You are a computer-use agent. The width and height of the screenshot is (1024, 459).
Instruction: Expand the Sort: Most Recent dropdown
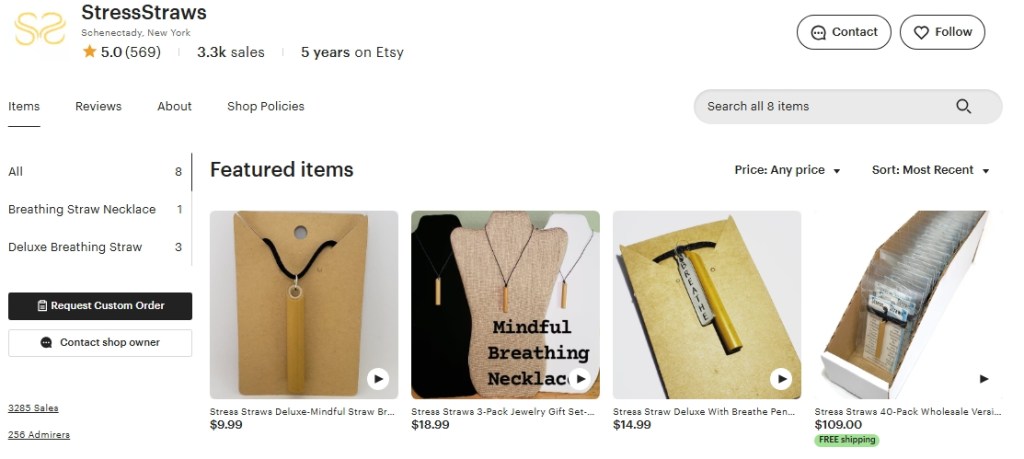[930, 170]
